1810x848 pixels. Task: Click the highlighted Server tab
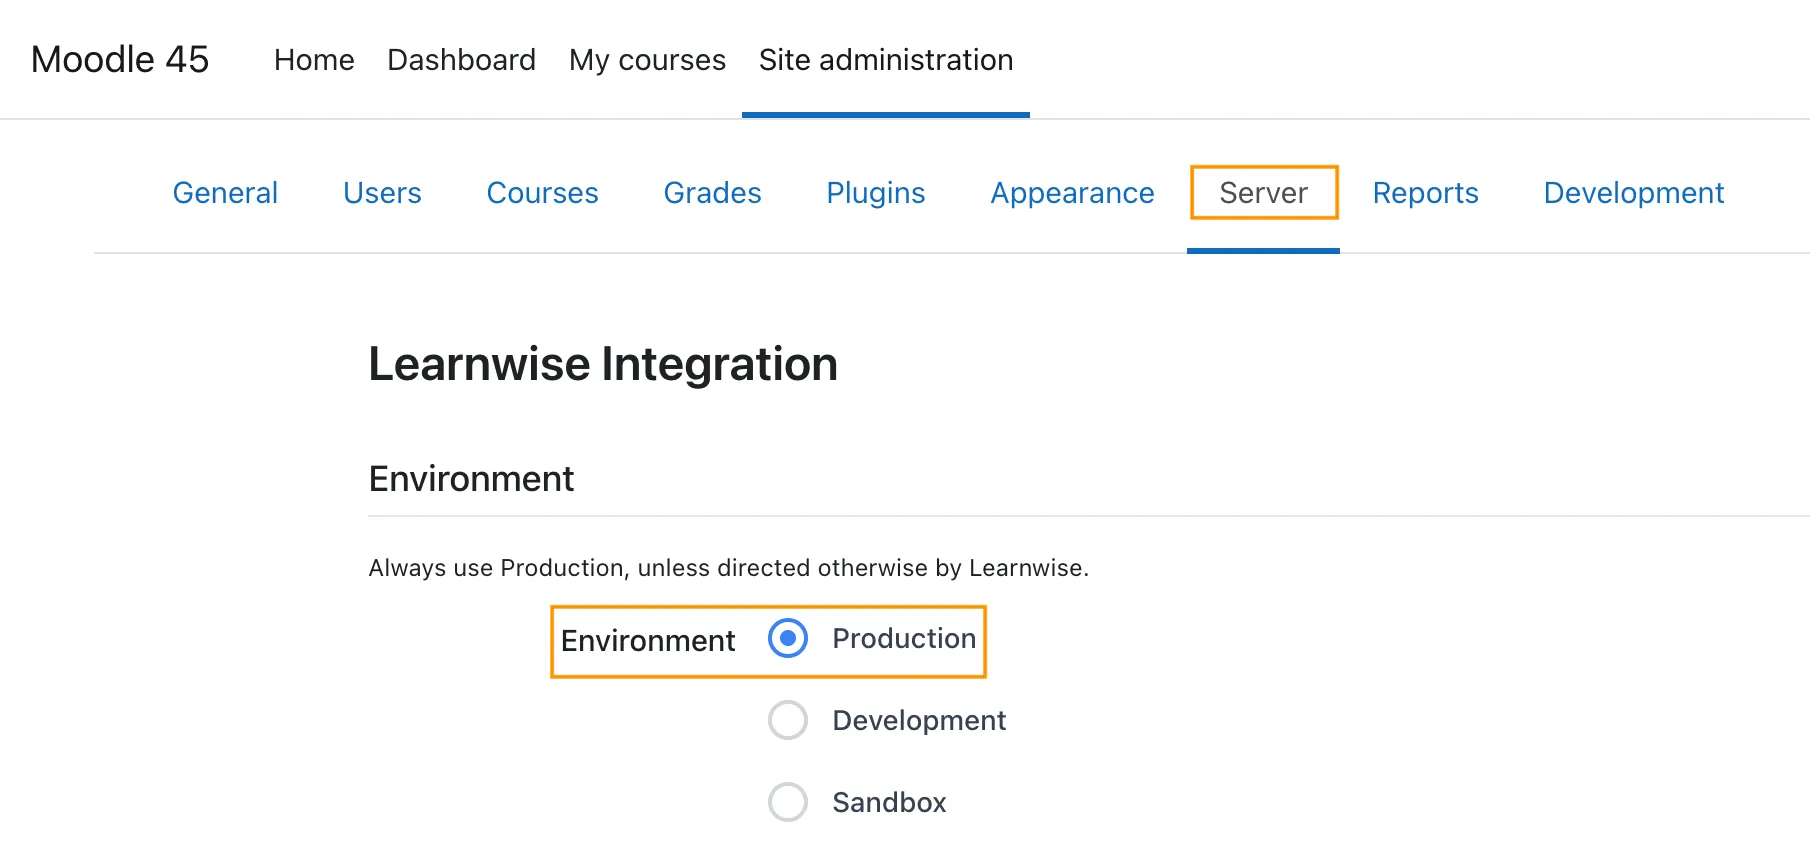point(1263,193)
